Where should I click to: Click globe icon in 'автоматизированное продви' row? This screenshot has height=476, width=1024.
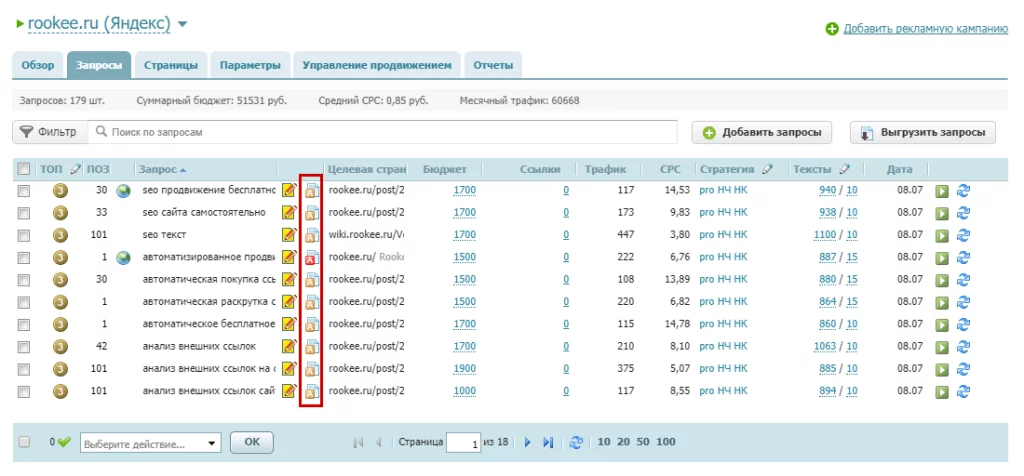coord(123,257)
